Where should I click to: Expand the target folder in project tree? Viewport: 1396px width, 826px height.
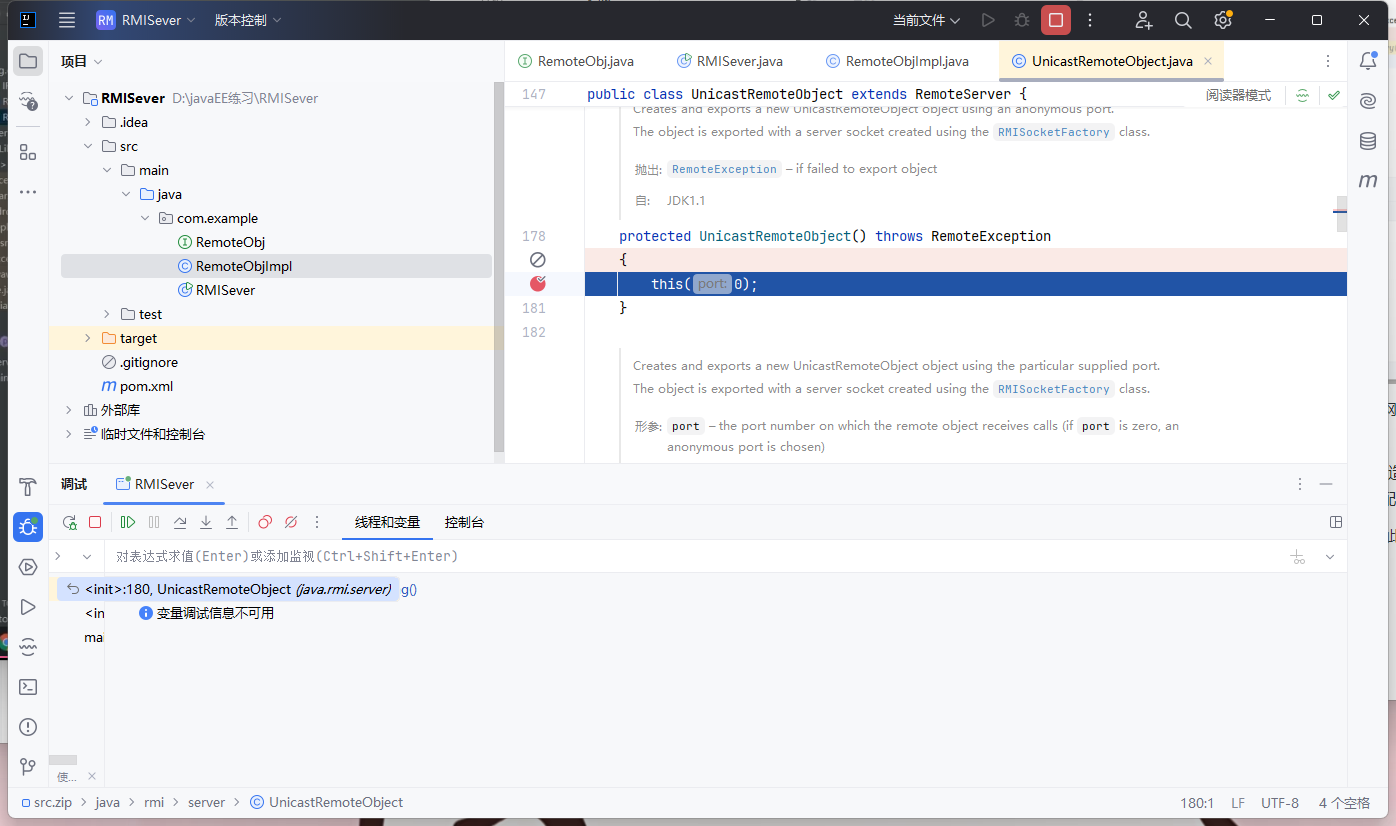[88, 338]
